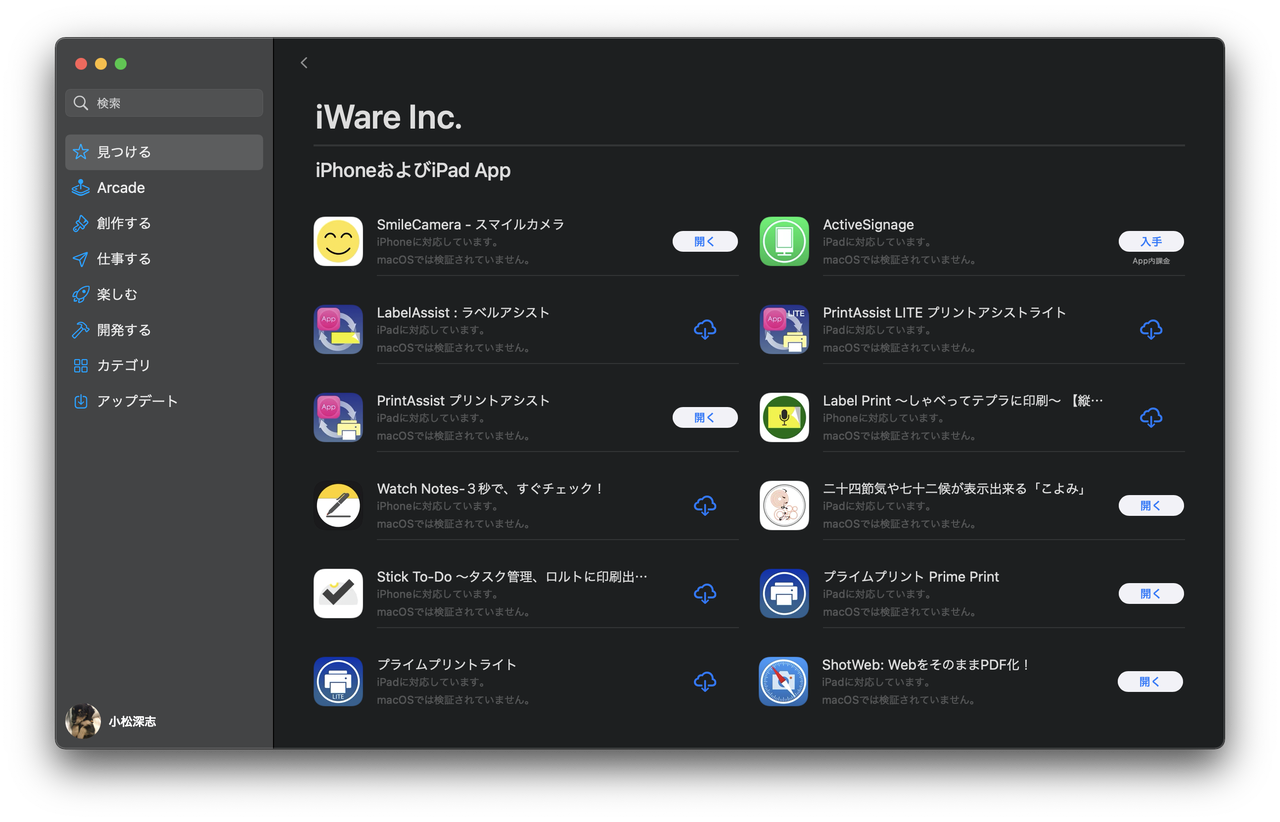Download Stick To-Do via cloud icon
Image resolution: width=1280 pixels, height=822 pixels.
click(x=705, y=593)
